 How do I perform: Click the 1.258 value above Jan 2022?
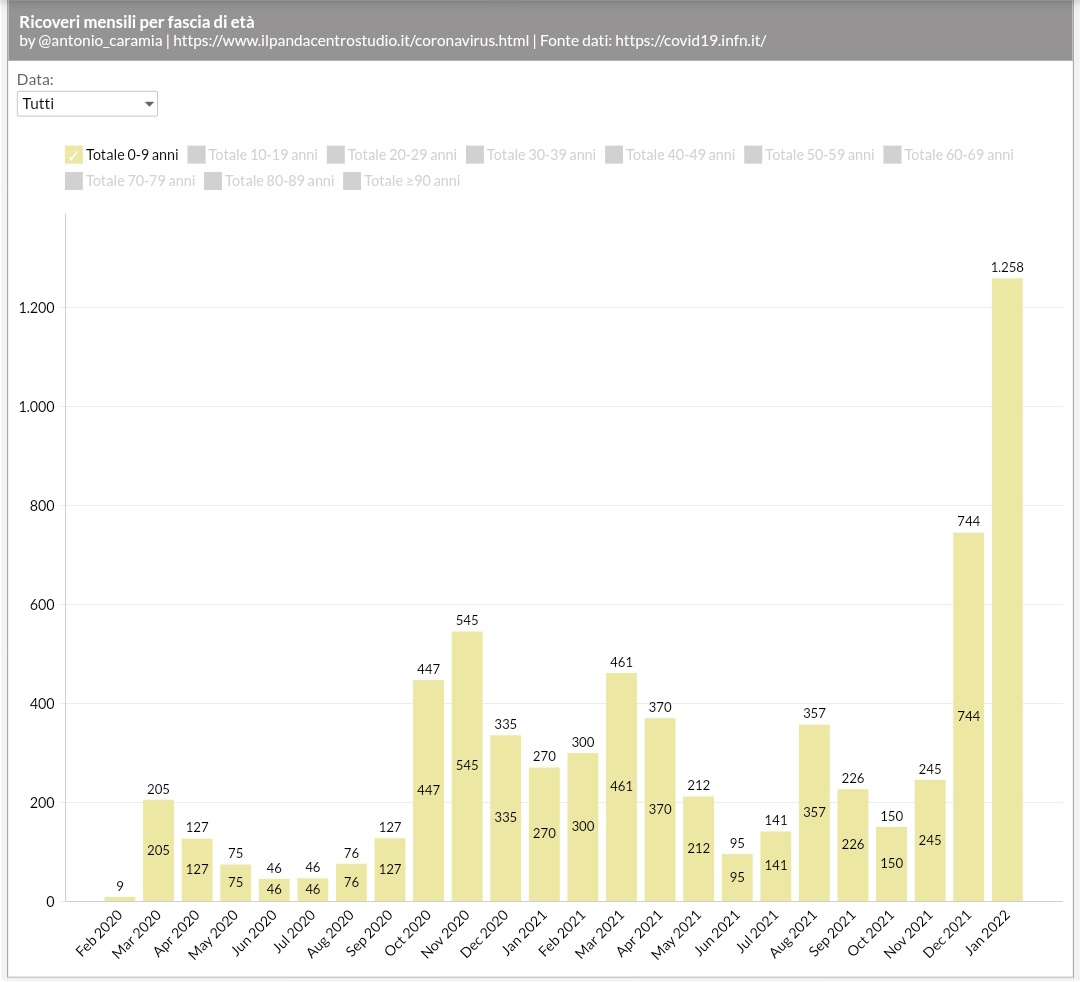pos(1007,267)
